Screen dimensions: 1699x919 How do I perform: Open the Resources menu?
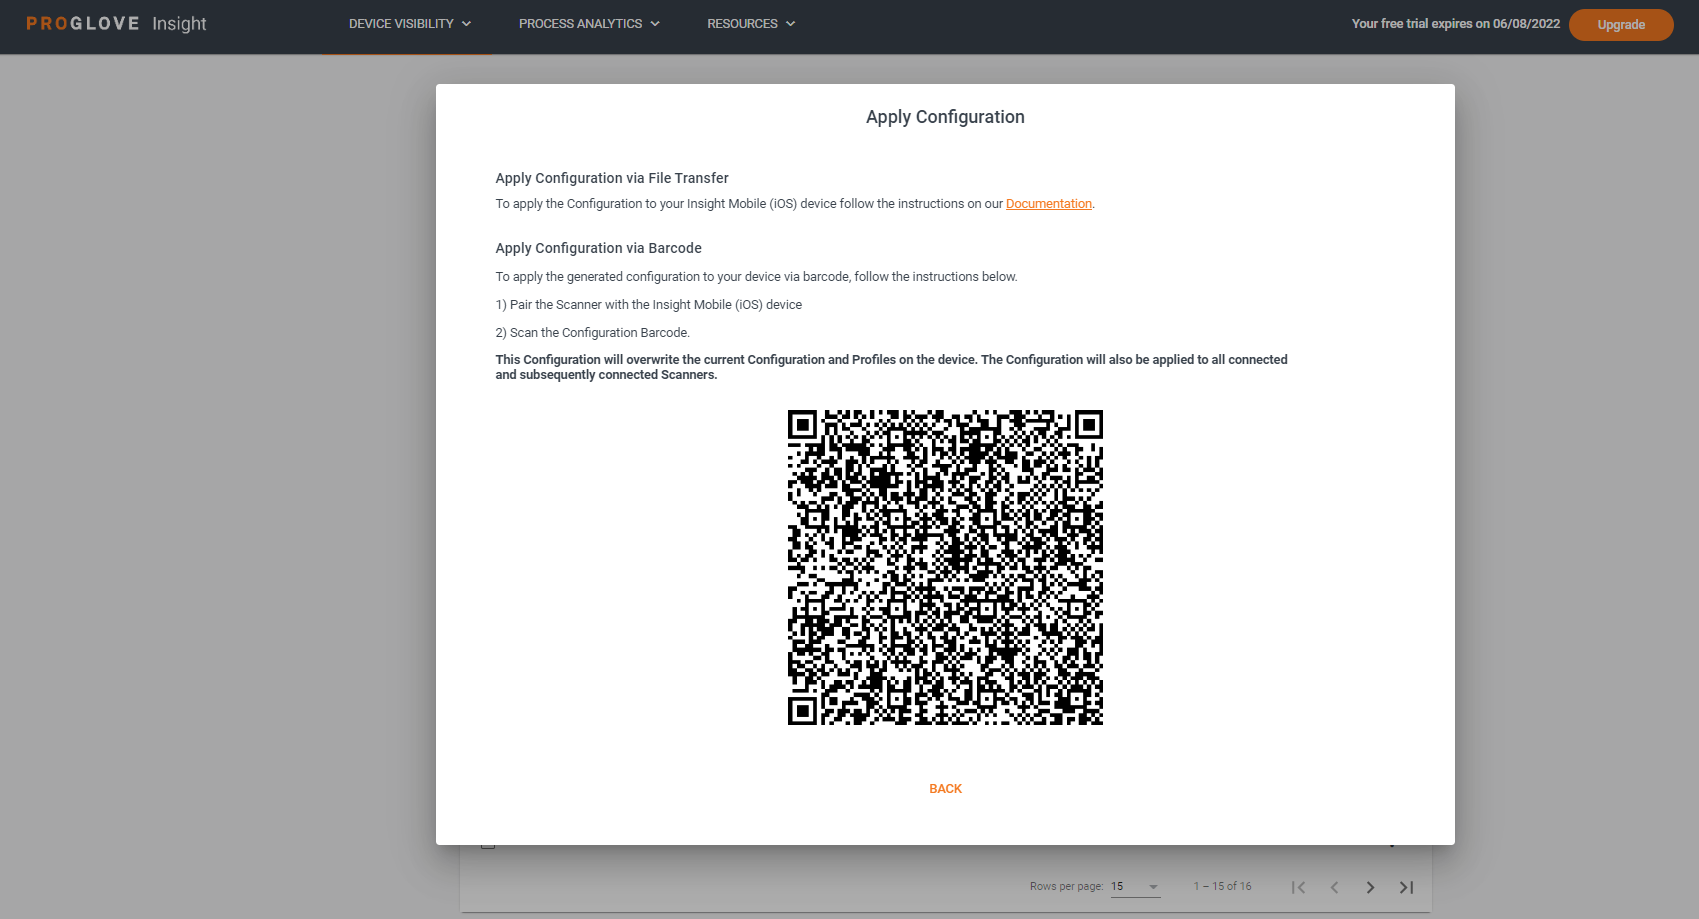751,24
